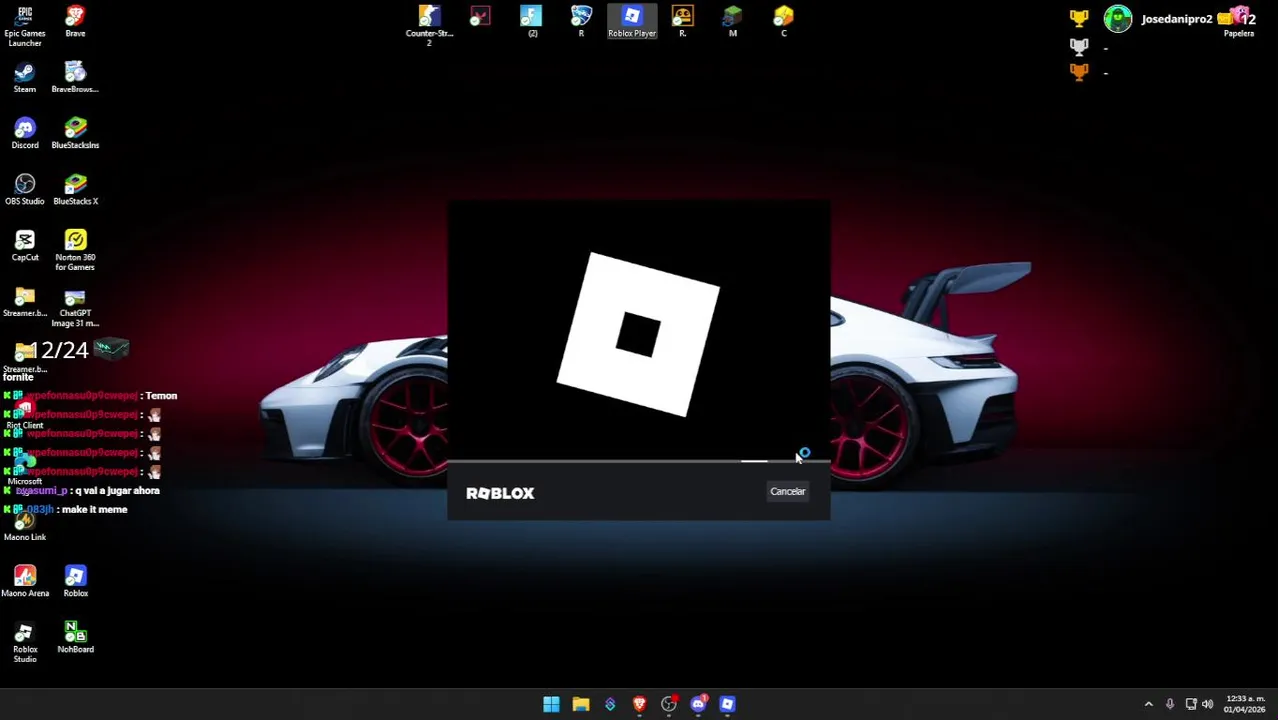Show hidden system tray icons
The image size is (1278, 720).
(1148, 704)
